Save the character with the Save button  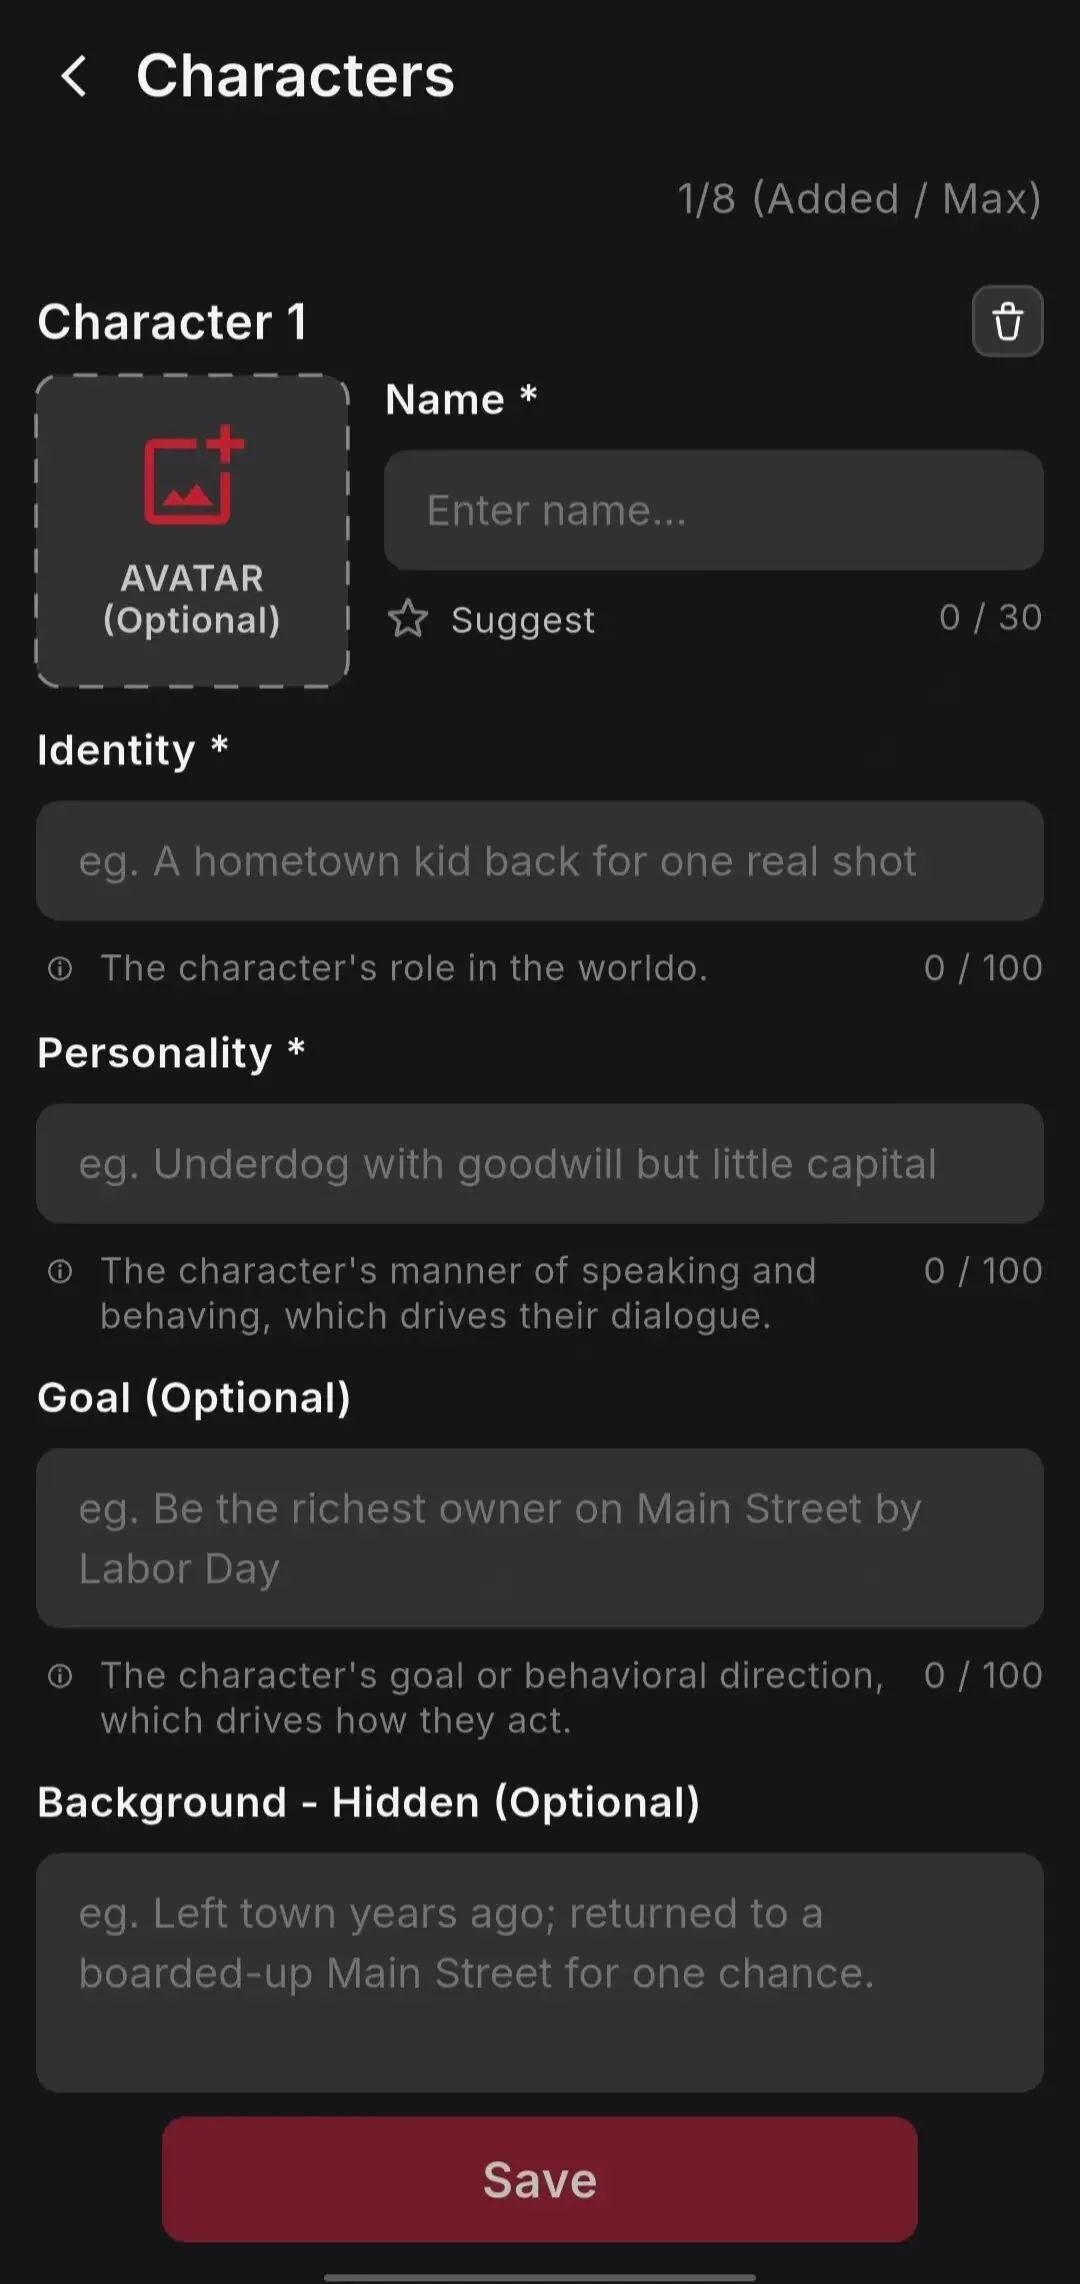tap(540, 2179)
